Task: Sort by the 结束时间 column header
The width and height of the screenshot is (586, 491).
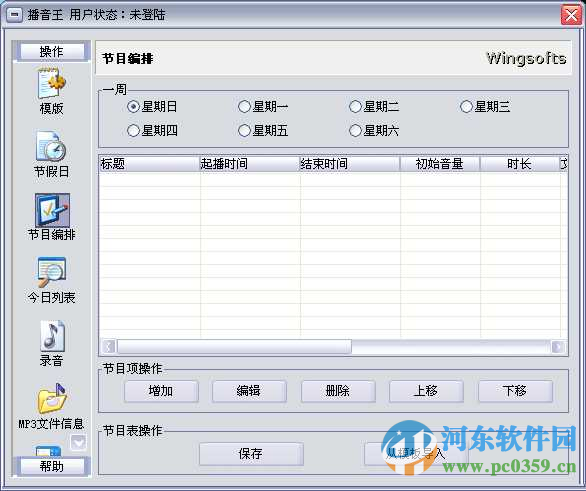Action: coord(350,164)
